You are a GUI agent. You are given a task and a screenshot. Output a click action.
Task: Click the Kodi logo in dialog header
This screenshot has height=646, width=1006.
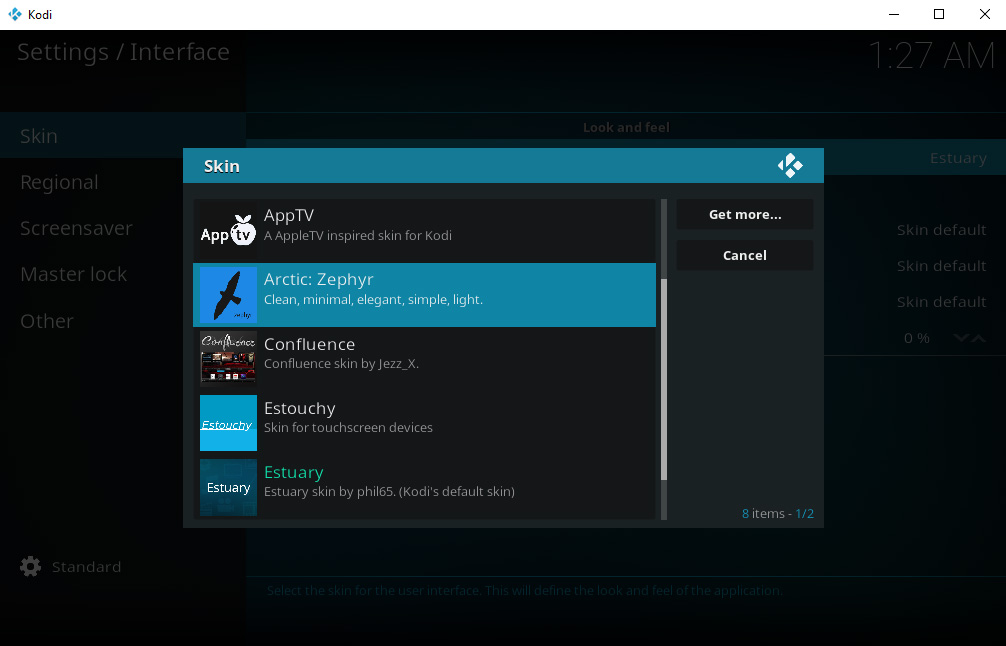(790, 166)
